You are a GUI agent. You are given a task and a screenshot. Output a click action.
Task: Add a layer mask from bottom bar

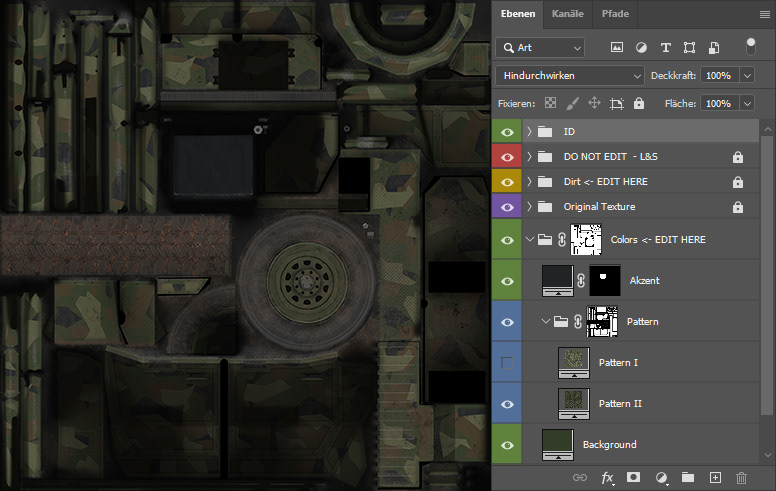[x=633, y=477]
